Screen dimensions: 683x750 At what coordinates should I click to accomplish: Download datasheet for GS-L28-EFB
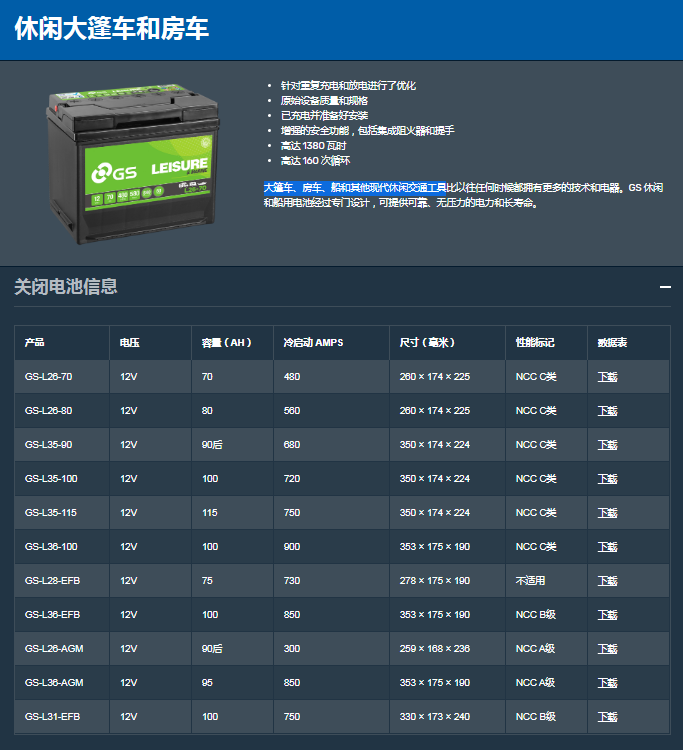pos(607,581)
